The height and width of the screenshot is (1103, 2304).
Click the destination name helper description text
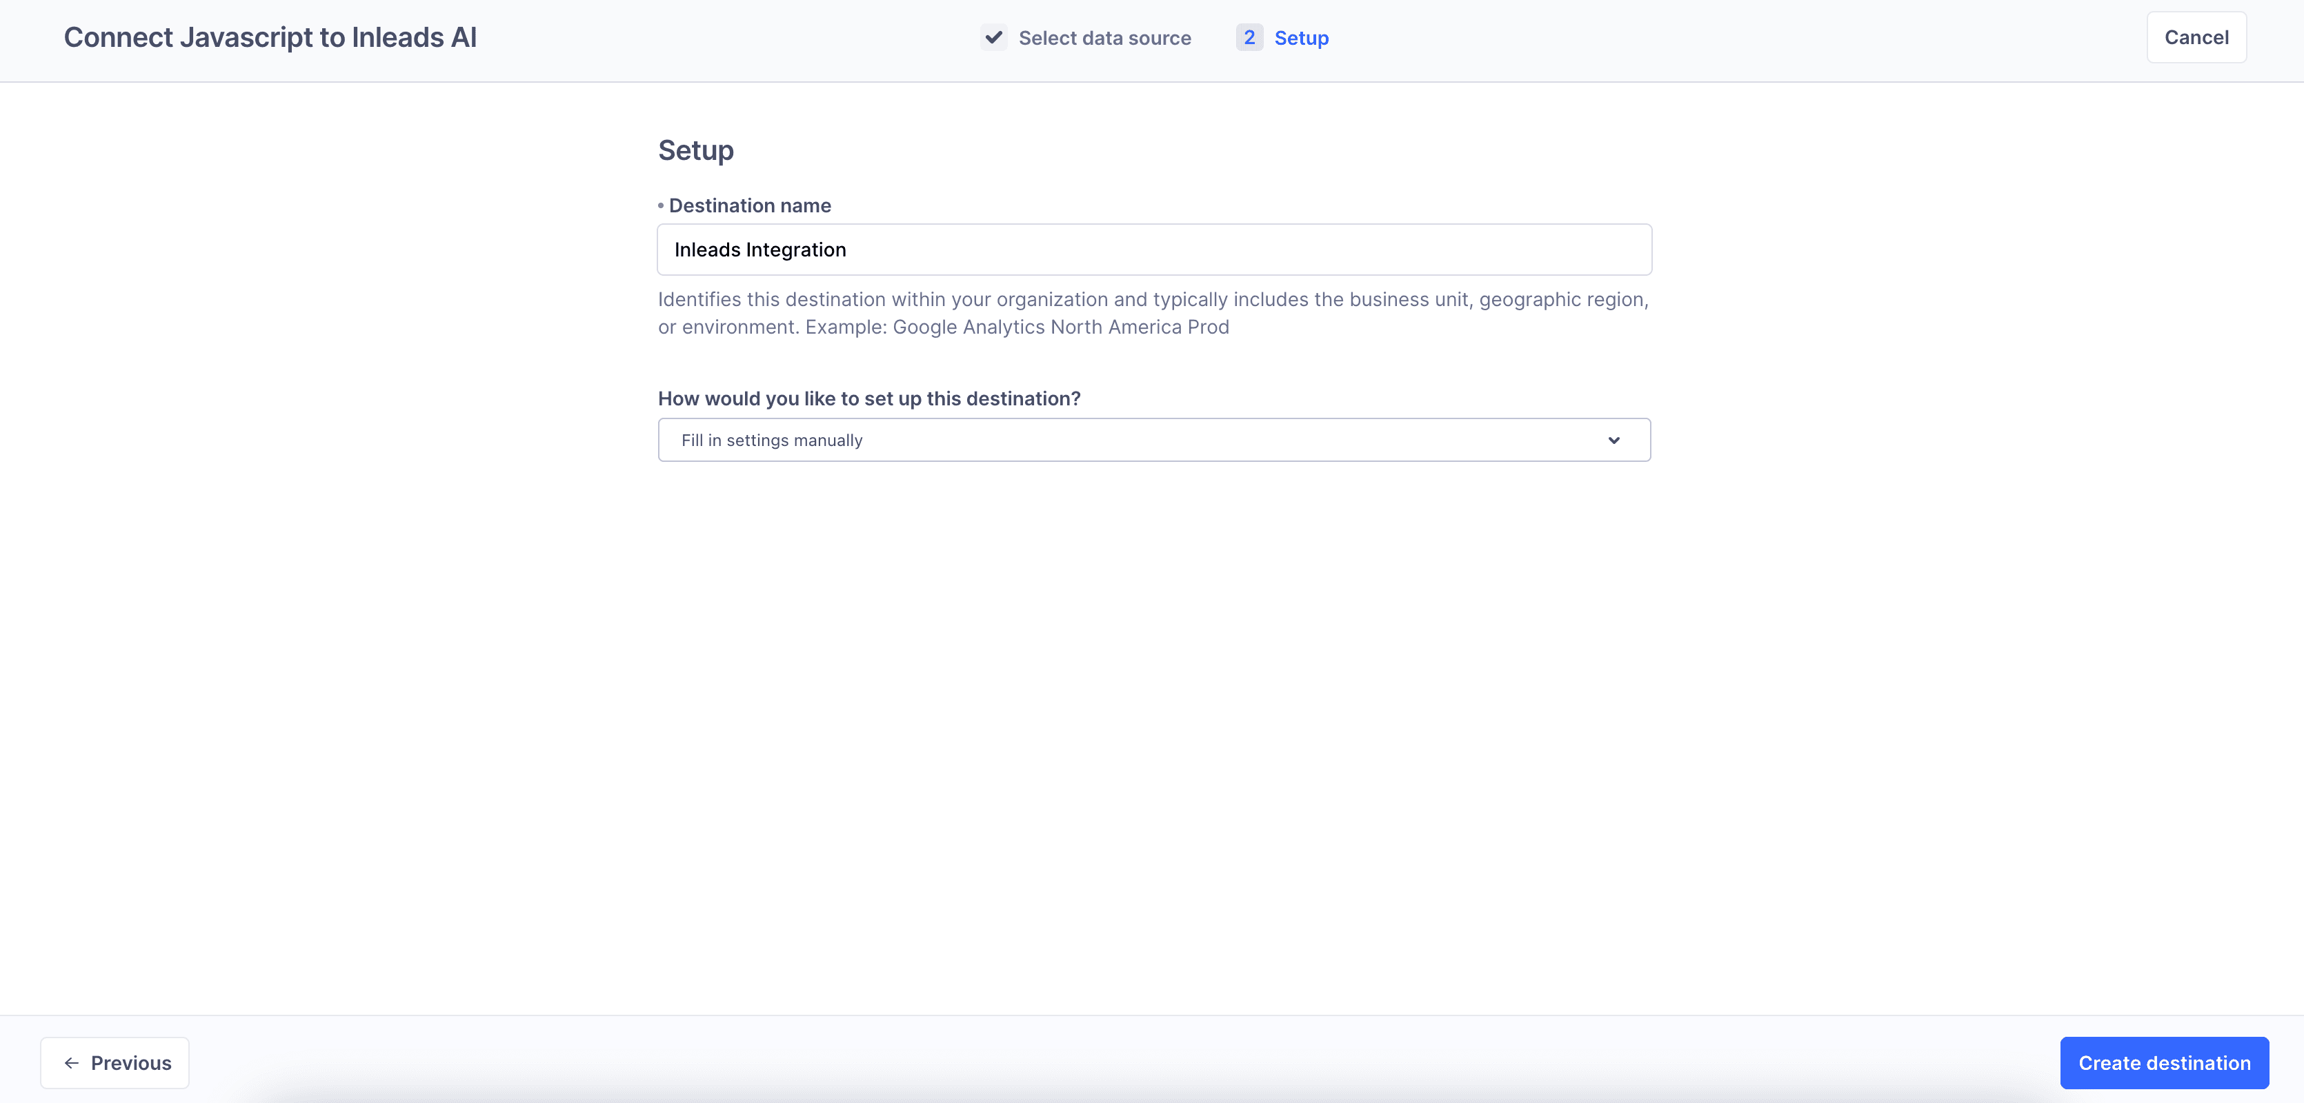1152,300
